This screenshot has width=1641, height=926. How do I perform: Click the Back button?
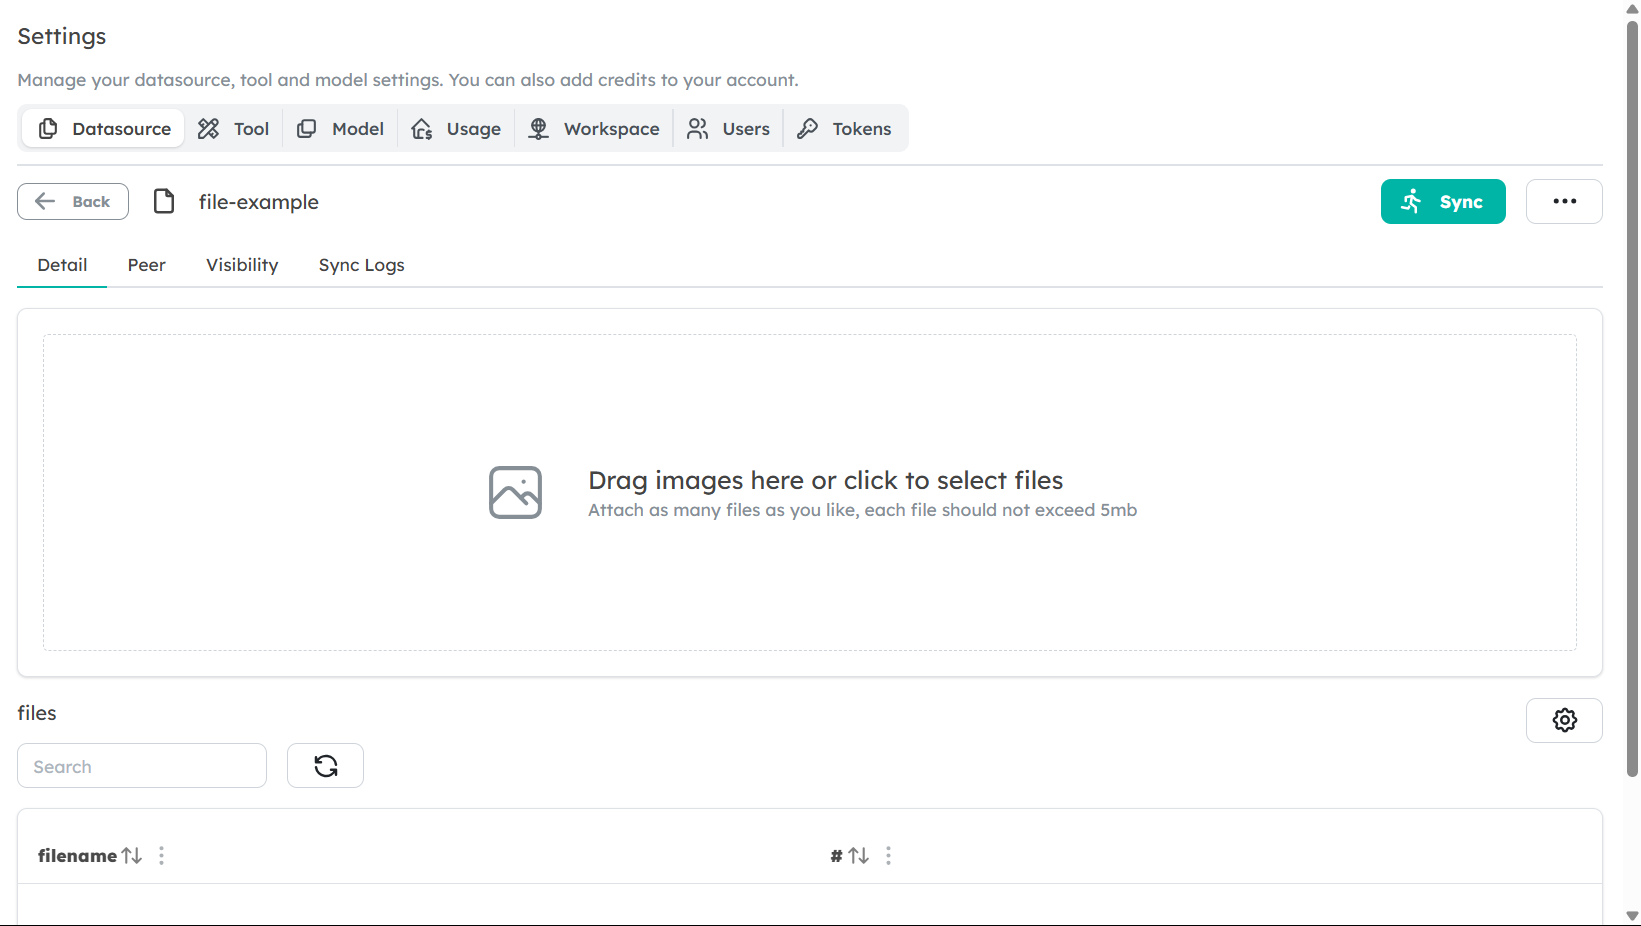[x=73, y=202]
